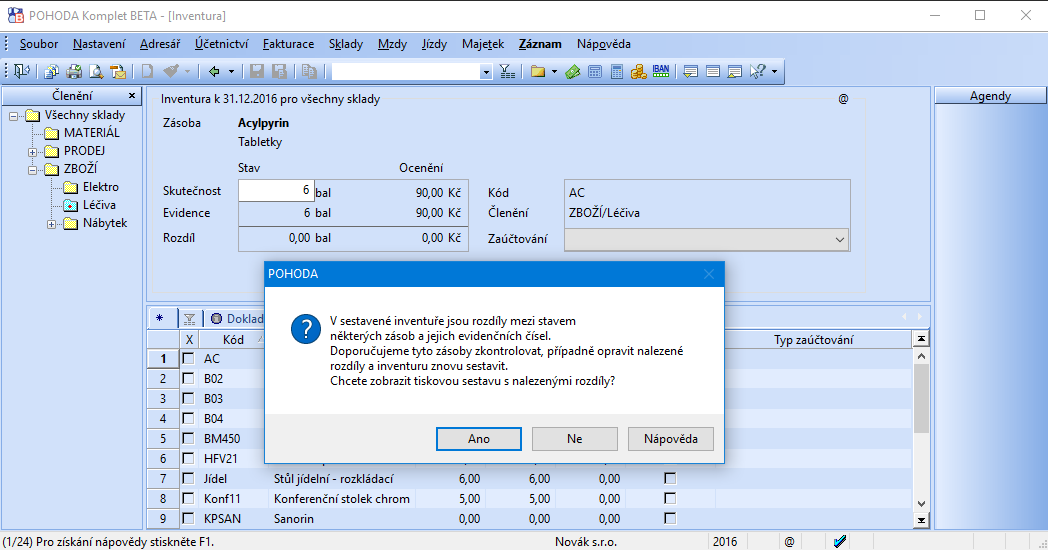Click the exit door toolbar icon
The width and height of the screenshot is (1048, 550).
tap(22, 72)
